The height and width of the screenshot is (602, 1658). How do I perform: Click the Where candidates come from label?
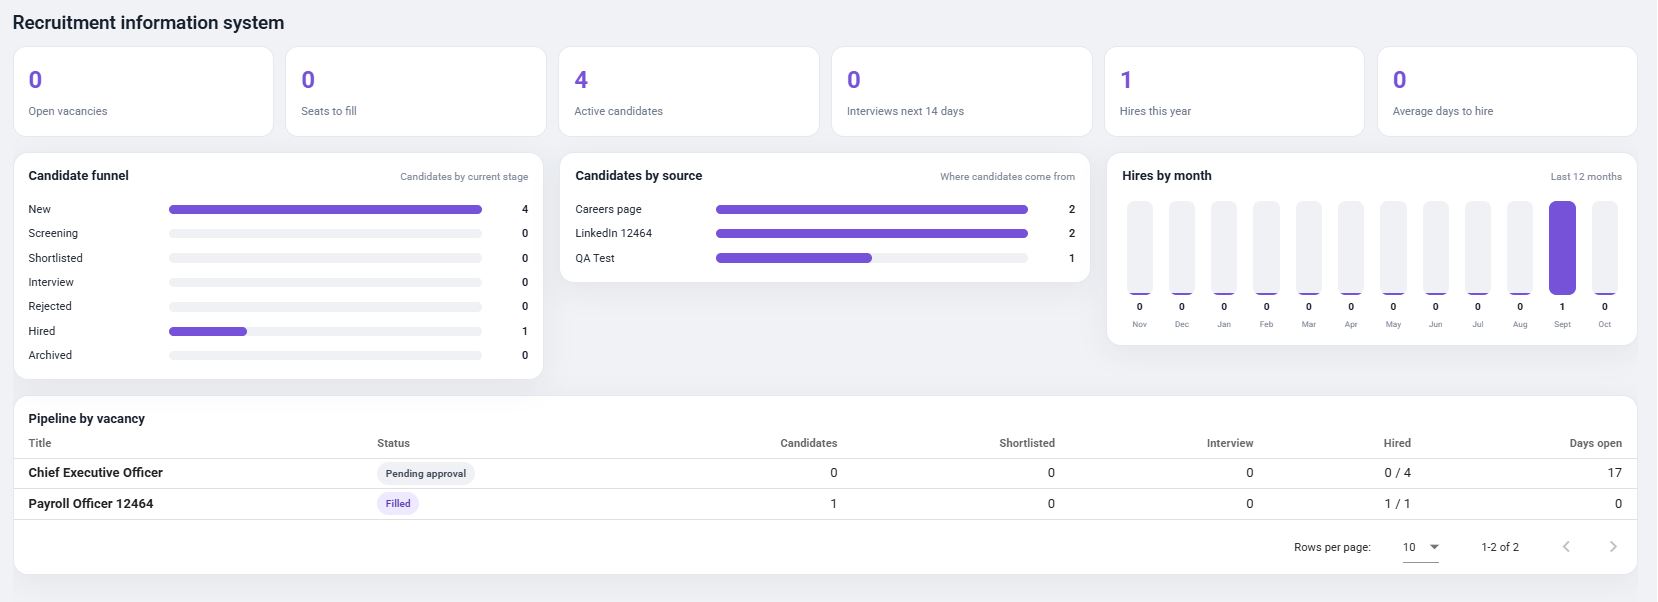(1007, 176)
